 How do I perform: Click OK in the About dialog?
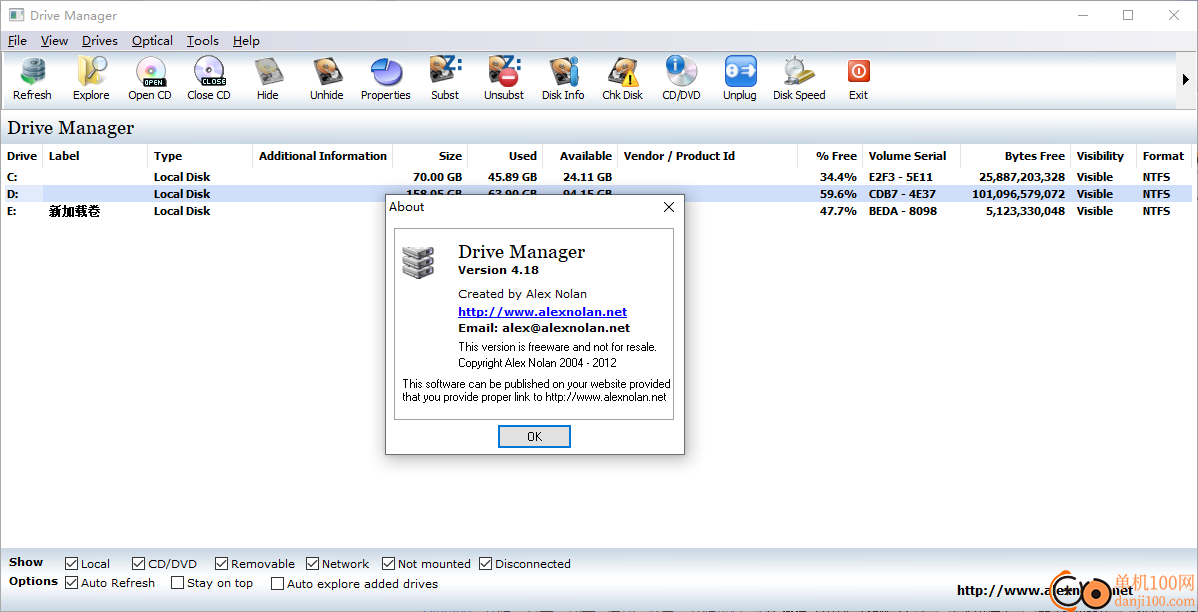pyautogui.click(x=534, y=436)
